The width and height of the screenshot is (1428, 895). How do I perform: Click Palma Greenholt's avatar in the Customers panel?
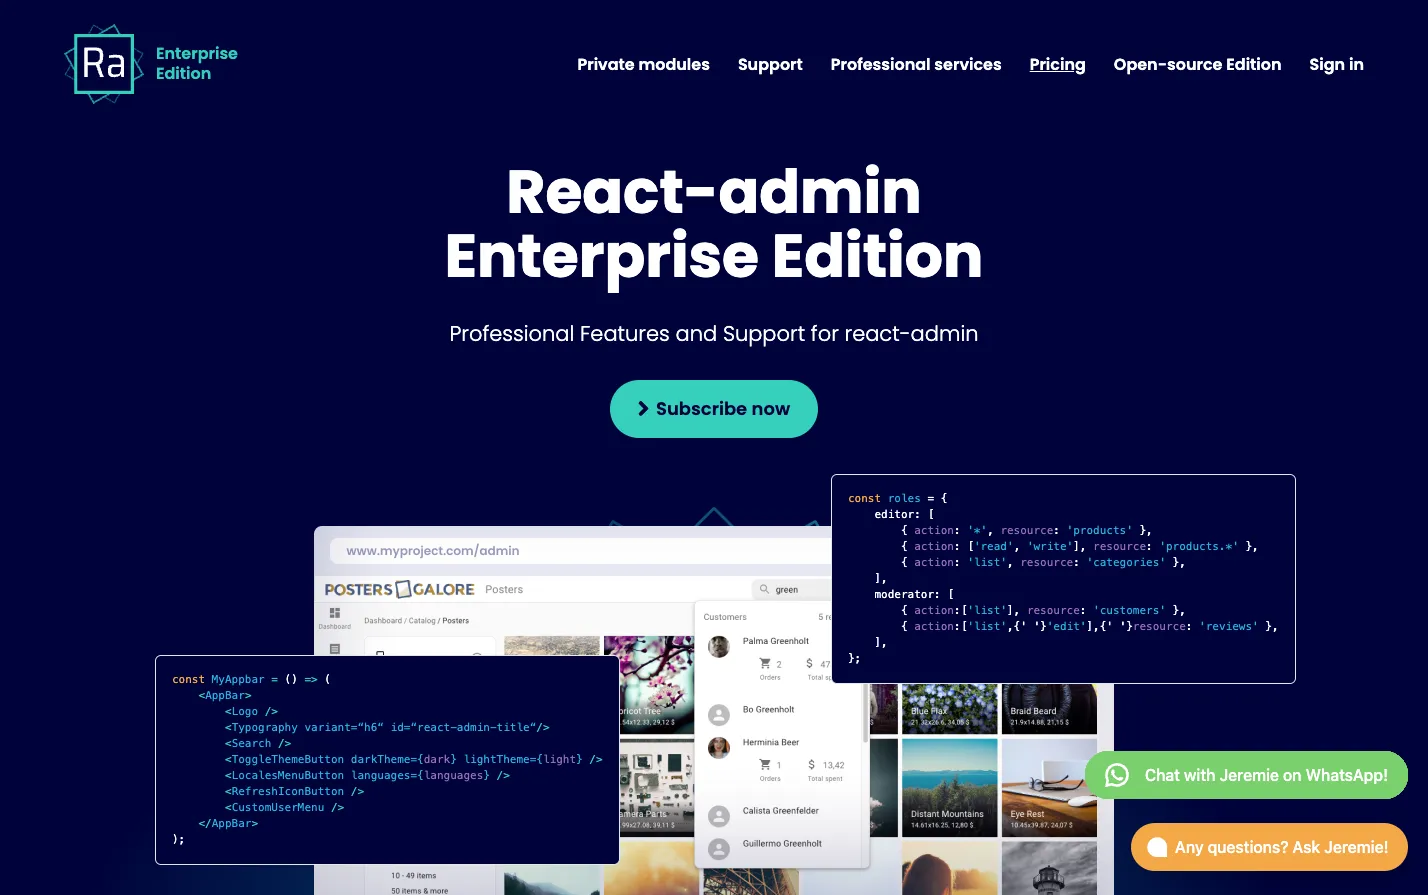tap(719, 646)
